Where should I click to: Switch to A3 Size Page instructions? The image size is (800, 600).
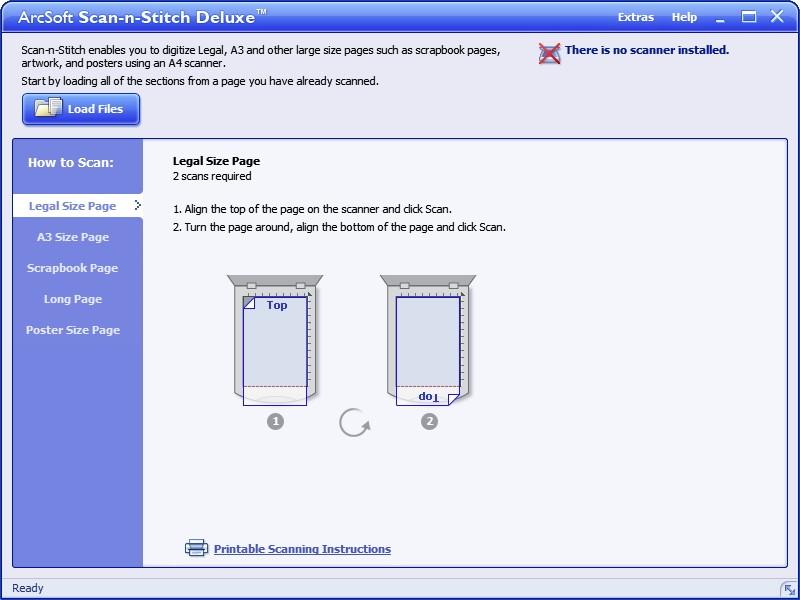73,237
